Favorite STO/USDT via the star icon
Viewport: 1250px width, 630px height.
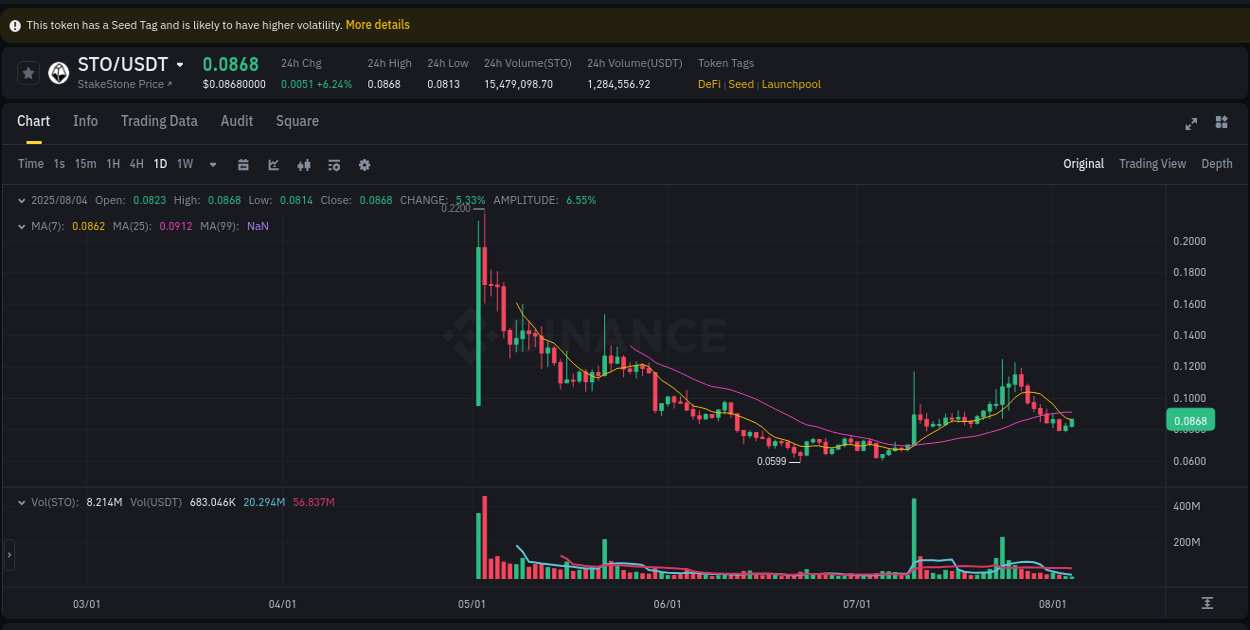point(28,72)
